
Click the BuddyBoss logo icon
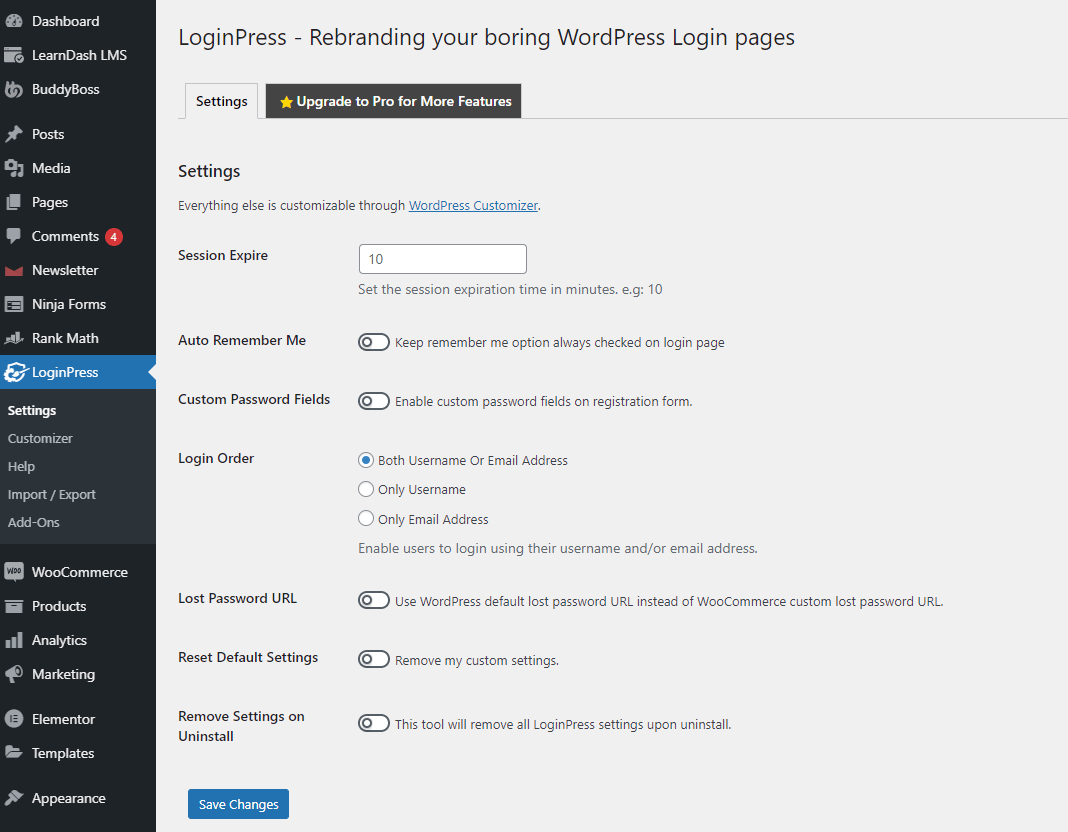(14, 89)
